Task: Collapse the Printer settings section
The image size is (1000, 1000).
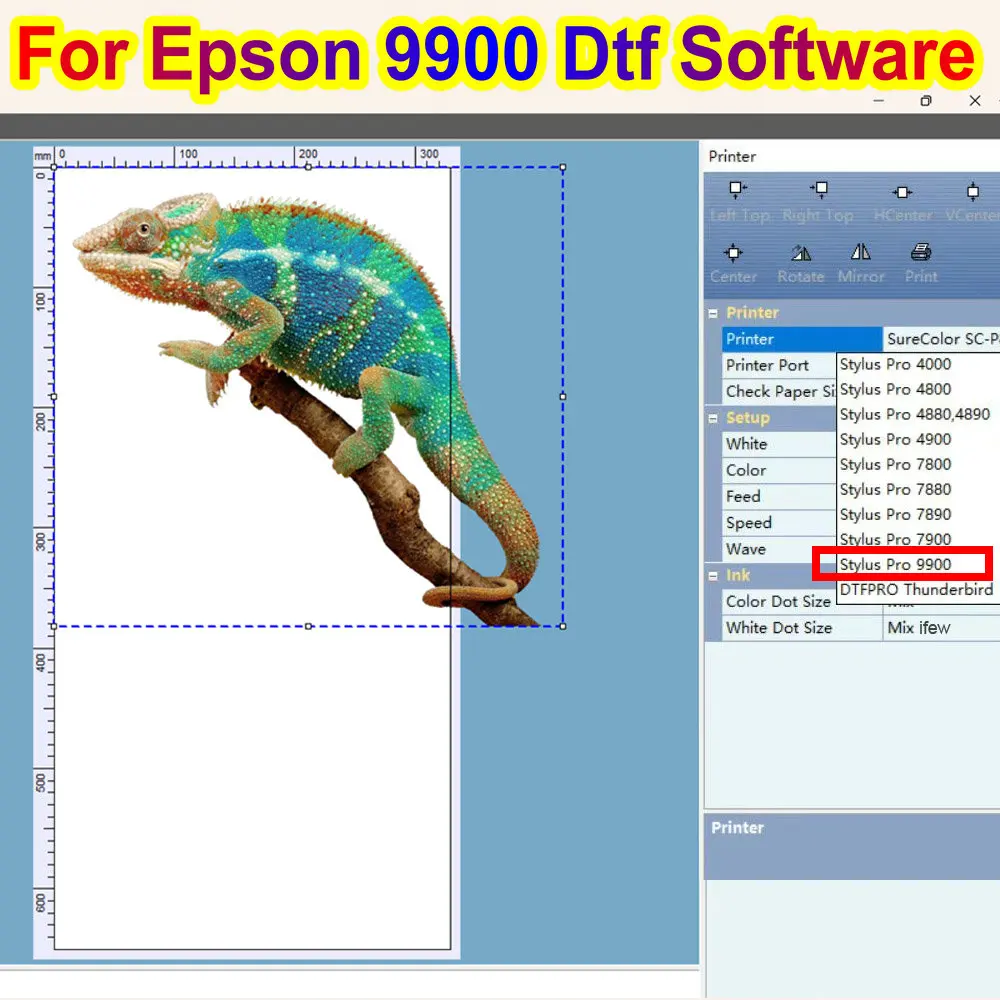Action: click(714, 312)
